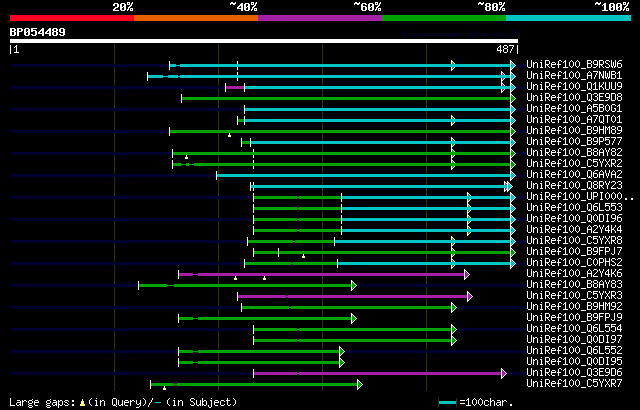Open the UniRef100_B8AY82 hit
The width and height of the screenshot is (640, 410).
click(574, 153)
